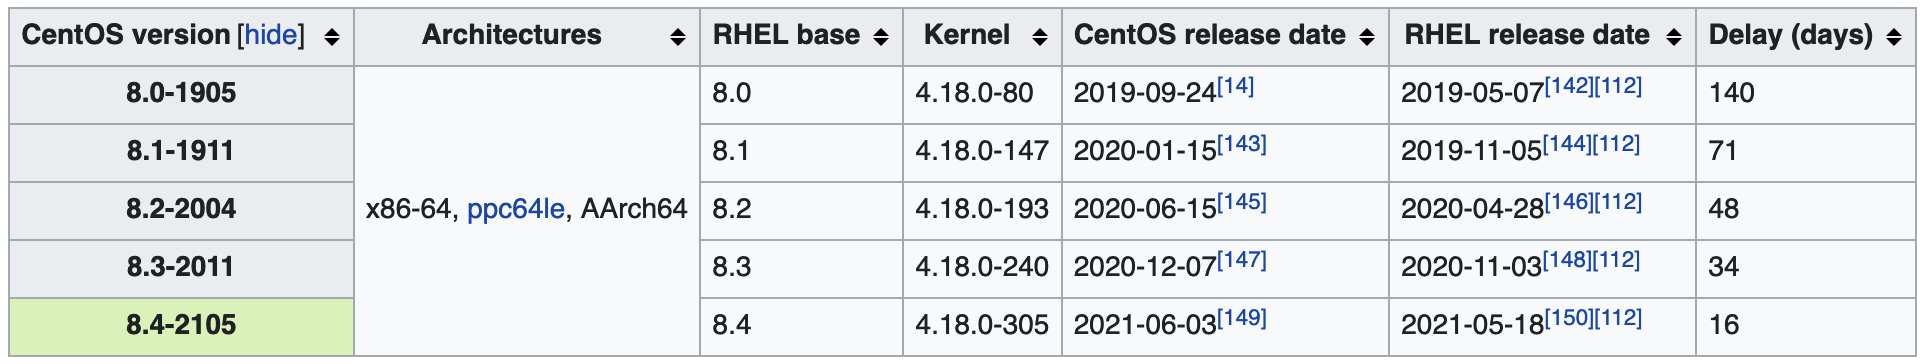Open reference 142 for RHEL 2019-05-07
This screenshot has height=364, width=1928.
(1569, 86)
